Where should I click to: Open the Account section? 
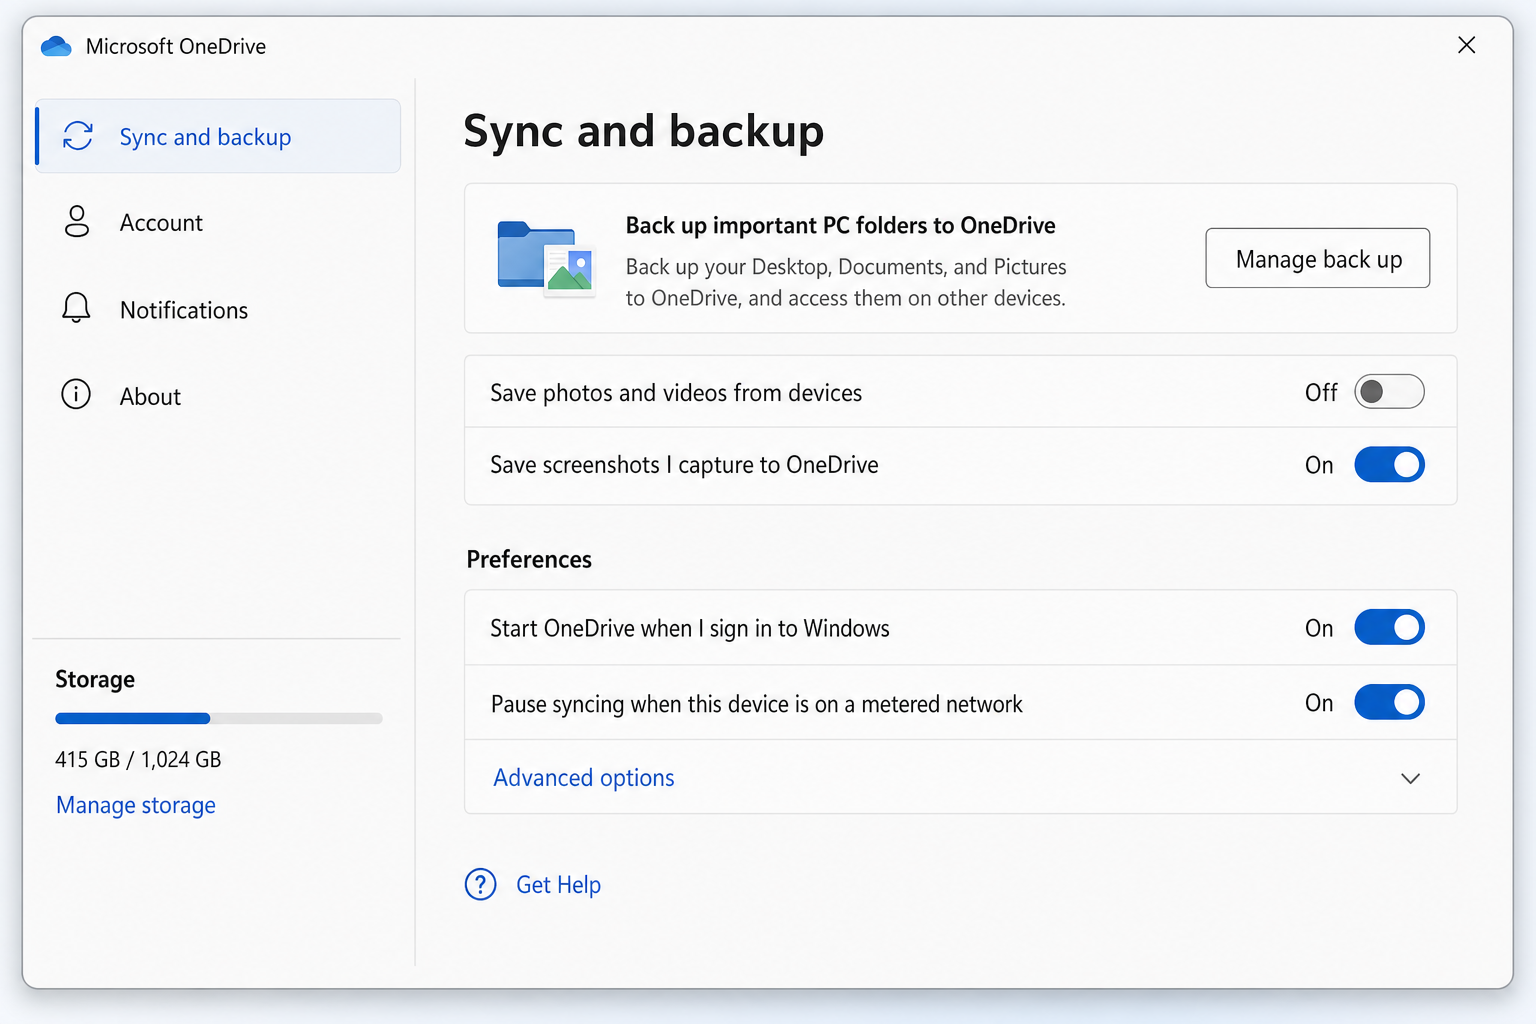(x=218, y=222)
